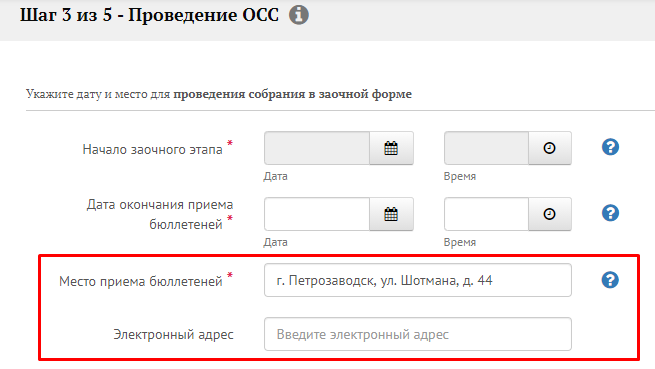Click date field for окончания приема бюллетеней

pos(317,214)
